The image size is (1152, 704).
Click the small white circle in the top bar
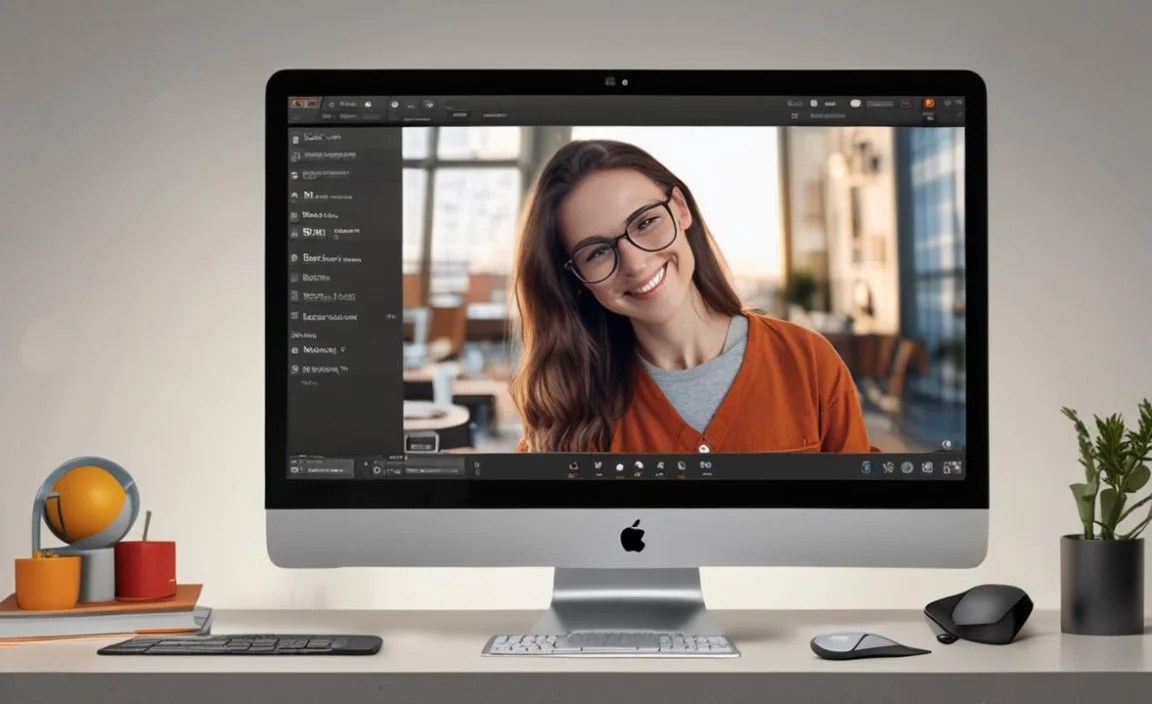[x=813, y=104]
